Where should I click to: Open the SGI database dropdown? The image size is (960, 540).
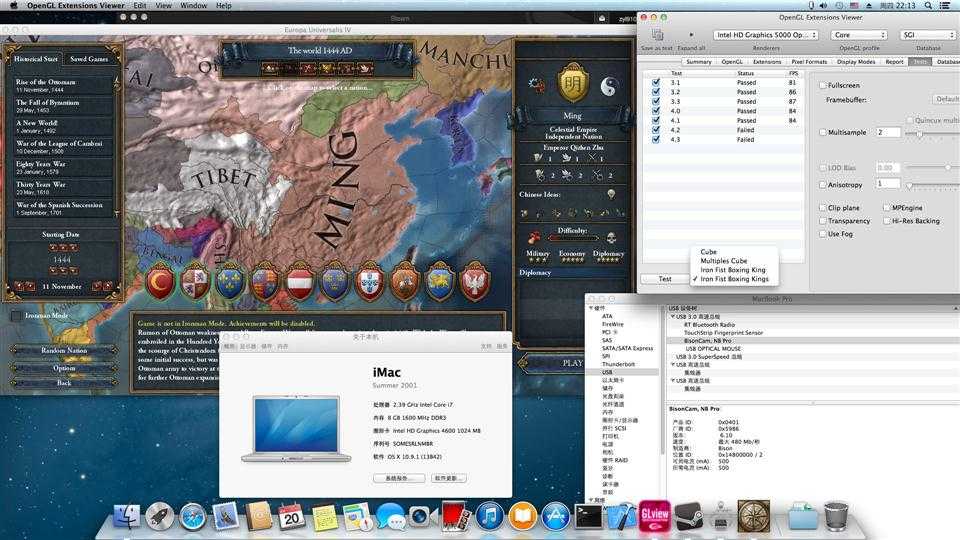coord(928,35)
